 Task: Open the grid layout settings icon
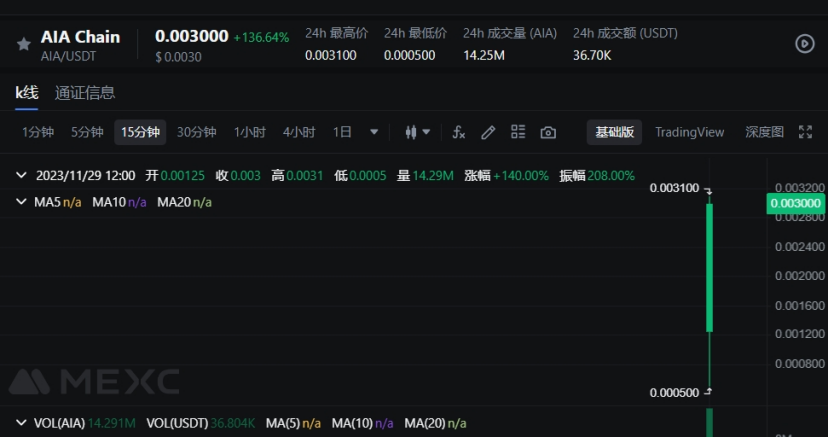tap(518, 132)
